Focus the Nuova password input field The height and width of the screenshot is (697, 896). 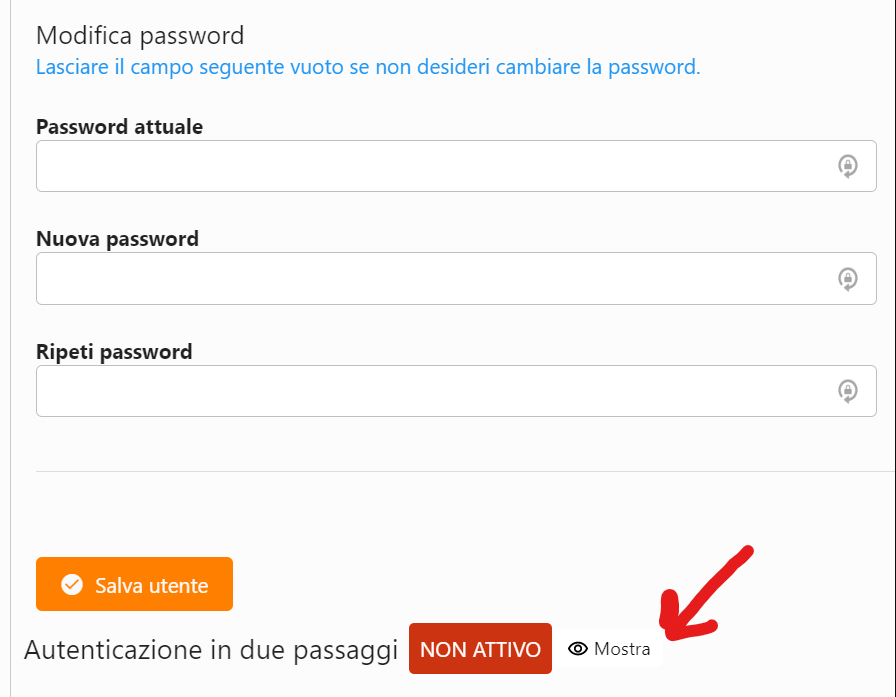pyautogui.click(x=430, y=278)
